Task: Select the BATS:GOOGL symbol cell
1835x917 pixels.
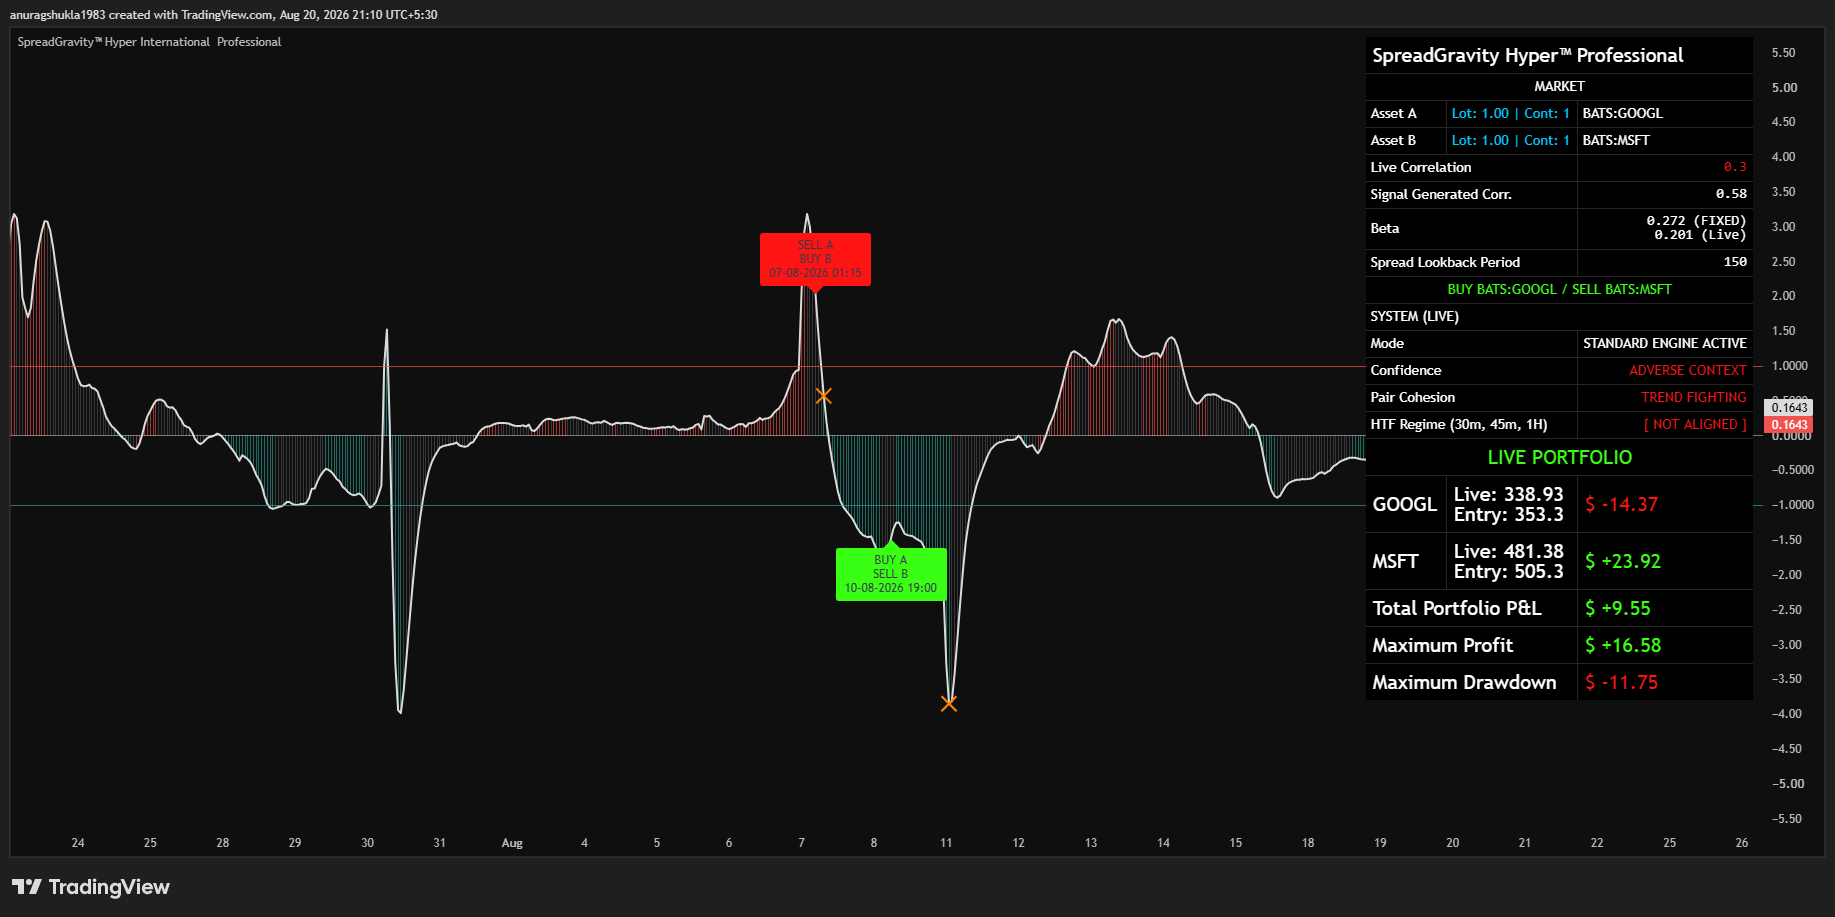Action: pyautogui.click(x=1622, y=114)
